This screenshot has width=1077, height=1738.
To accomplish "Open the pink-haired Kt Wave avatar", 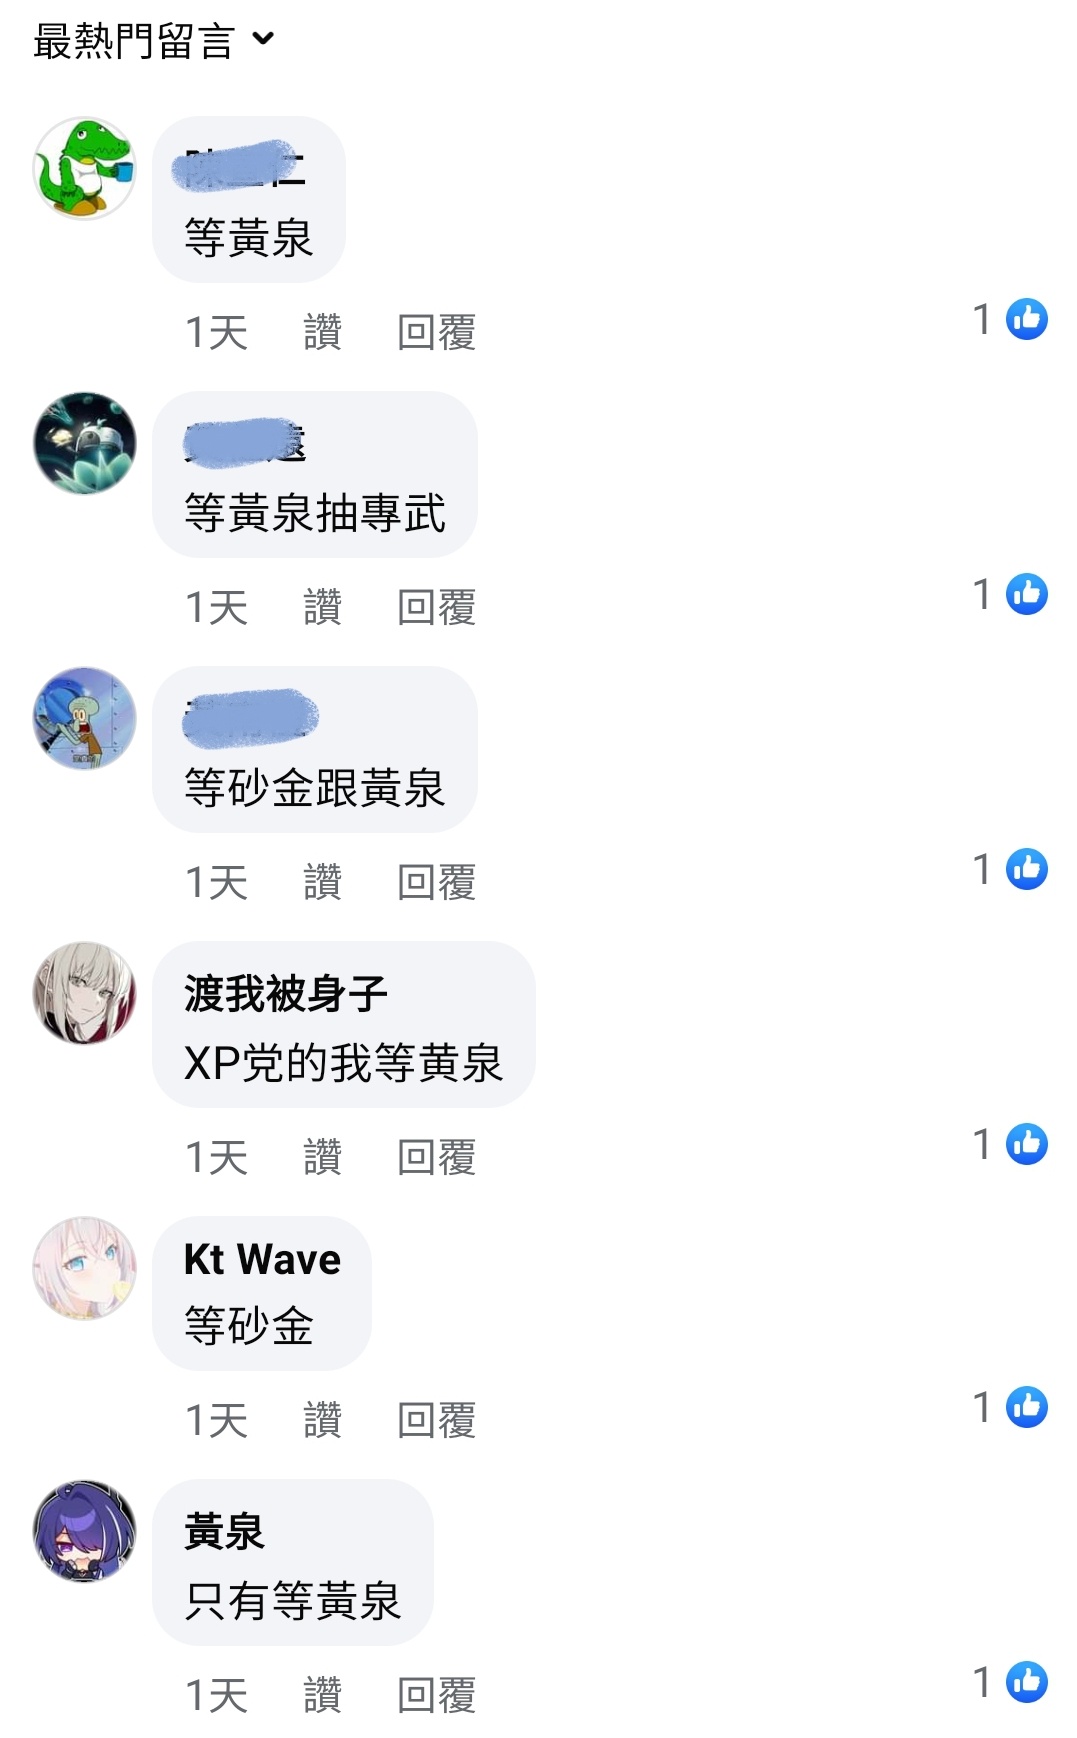I will point(84,1268).
